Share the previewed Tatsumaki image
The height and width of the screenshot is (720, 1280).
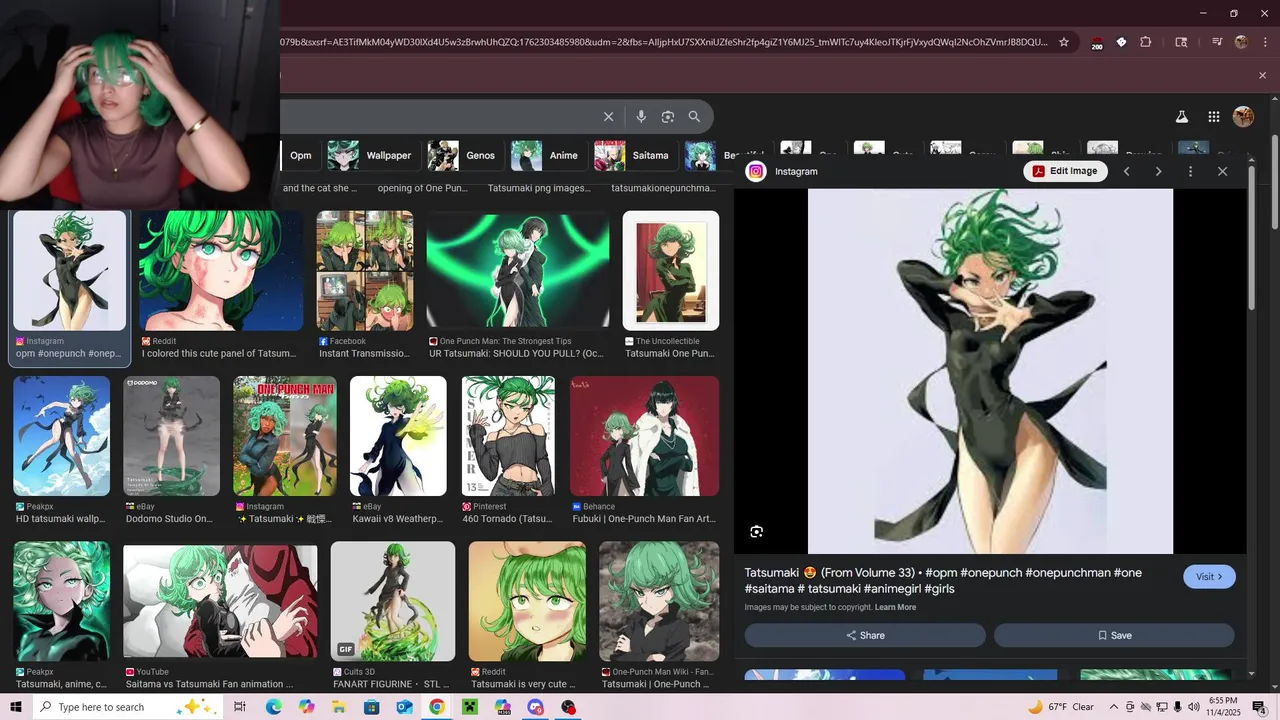(865, 635)
